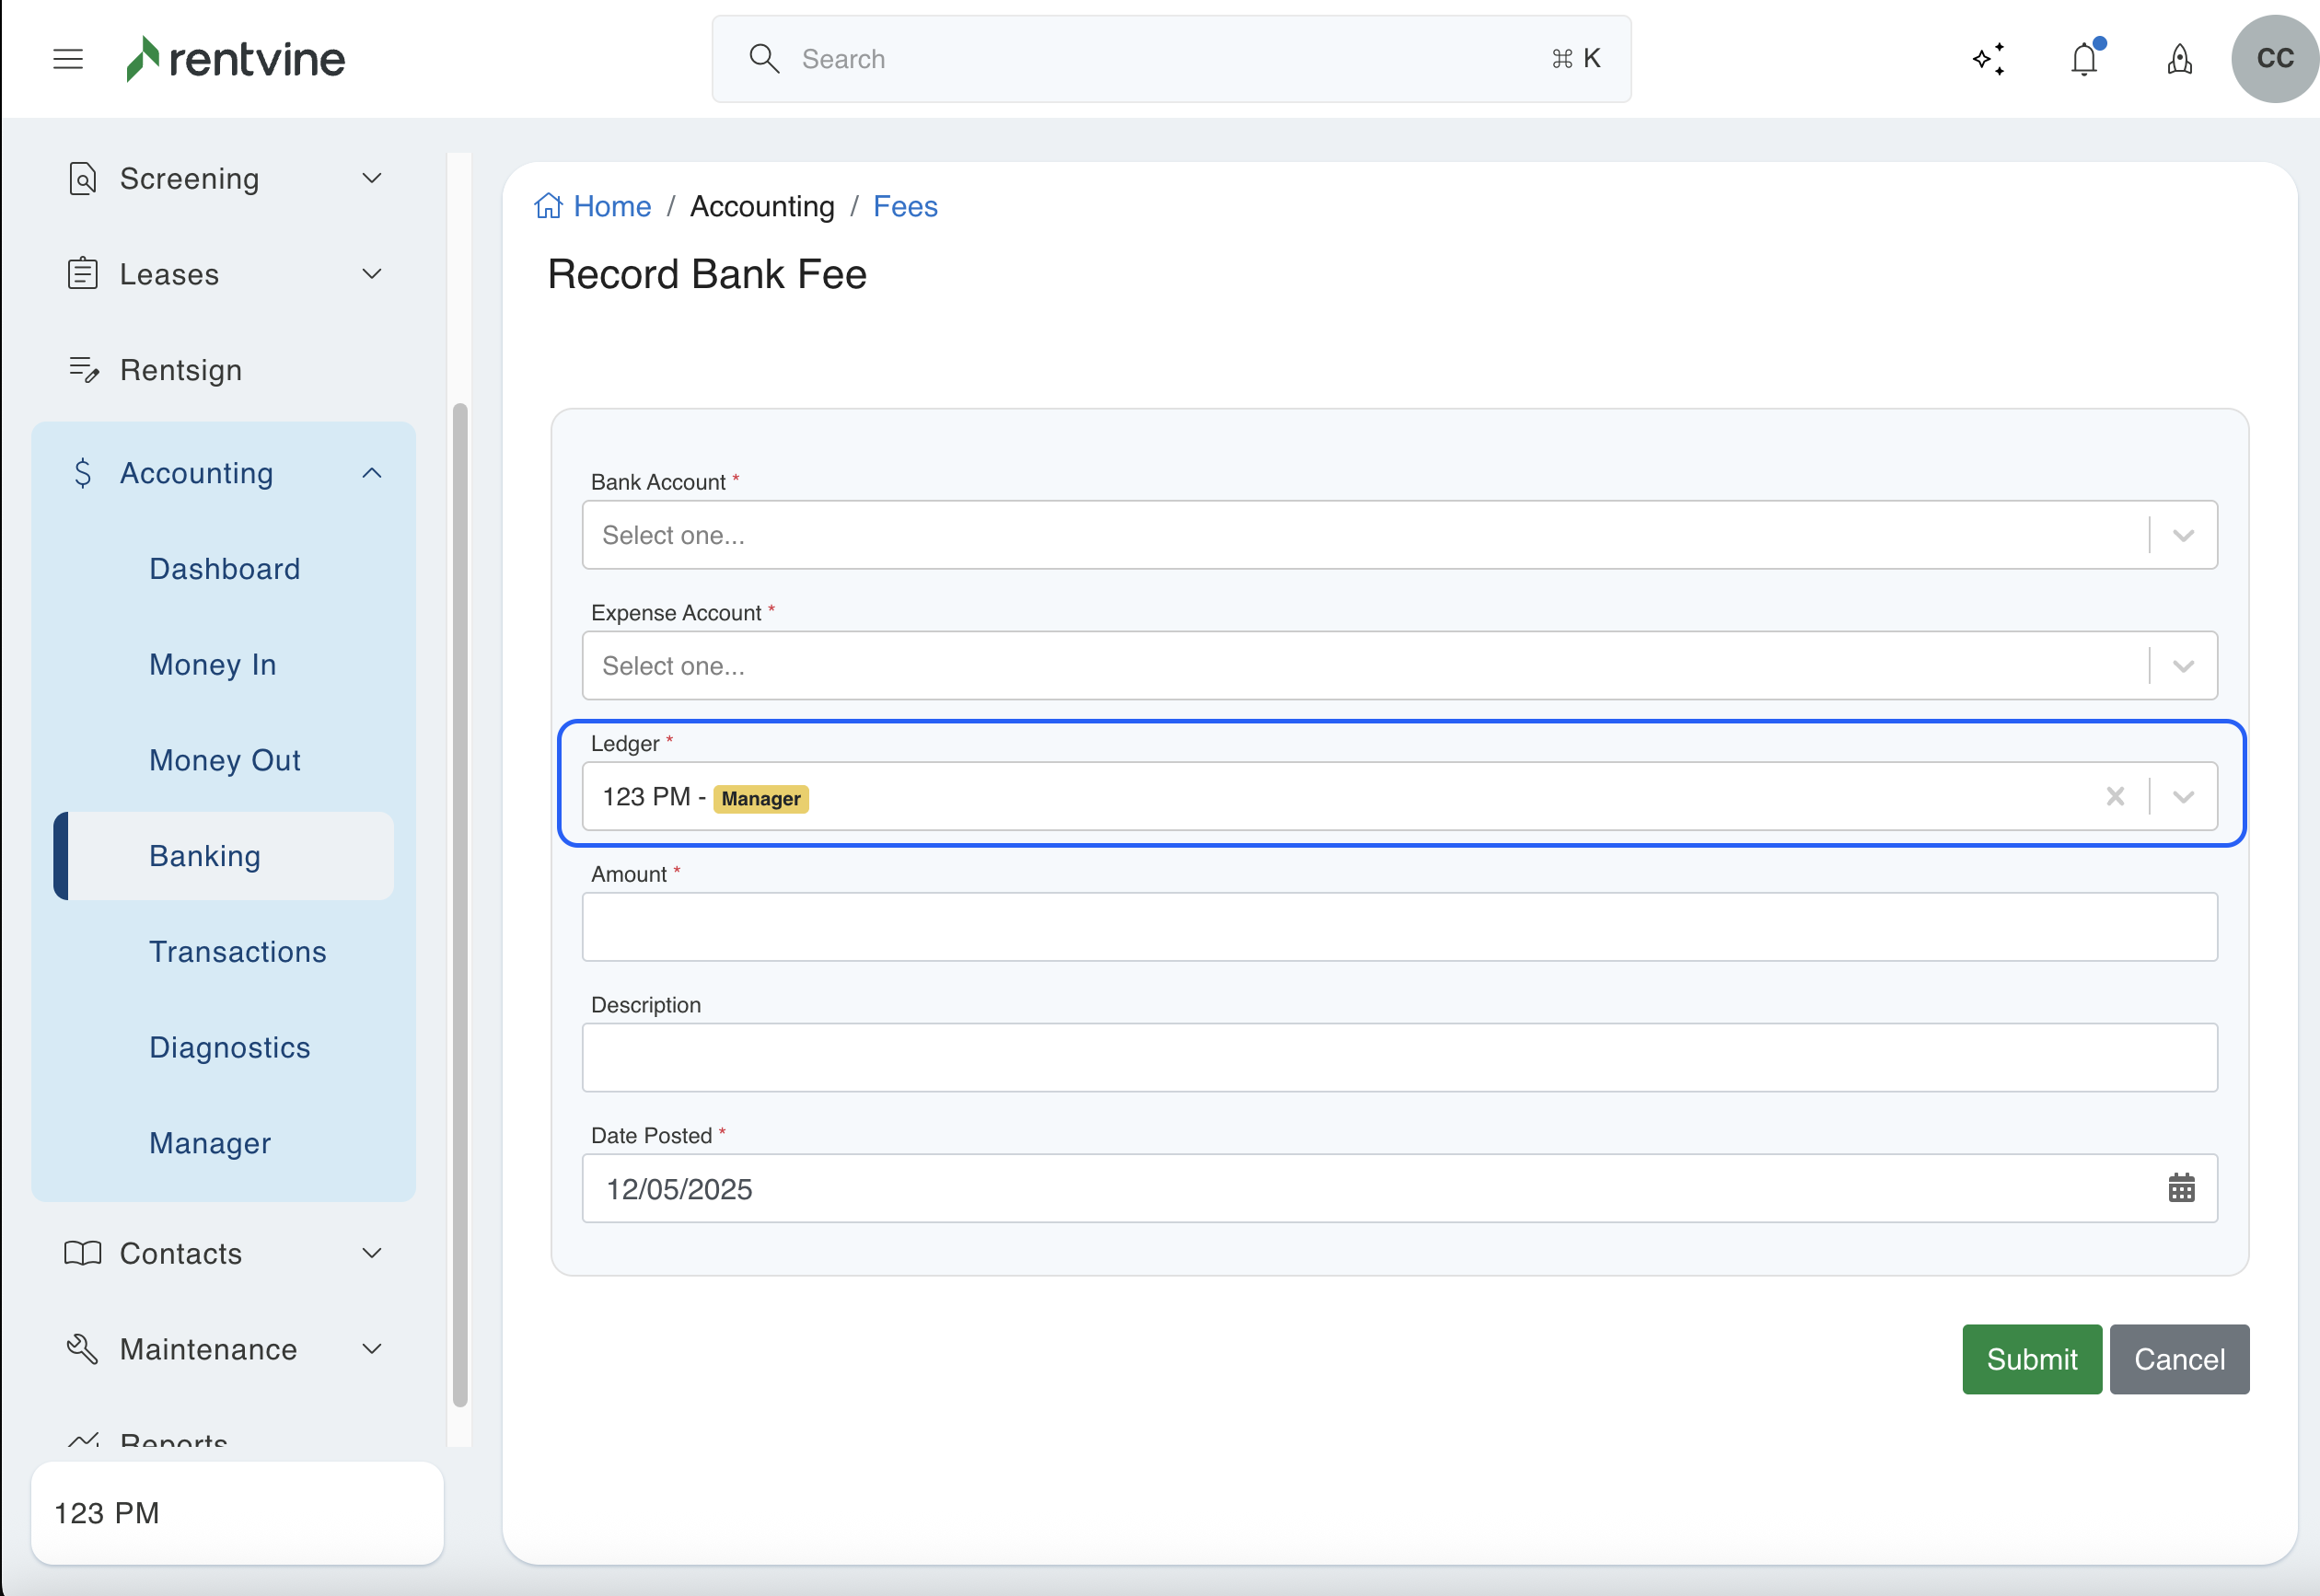Expand the Ledger dropdown arrow
The image size is (2320, 1596).
pyautogui.click(x=2183, y=797)
